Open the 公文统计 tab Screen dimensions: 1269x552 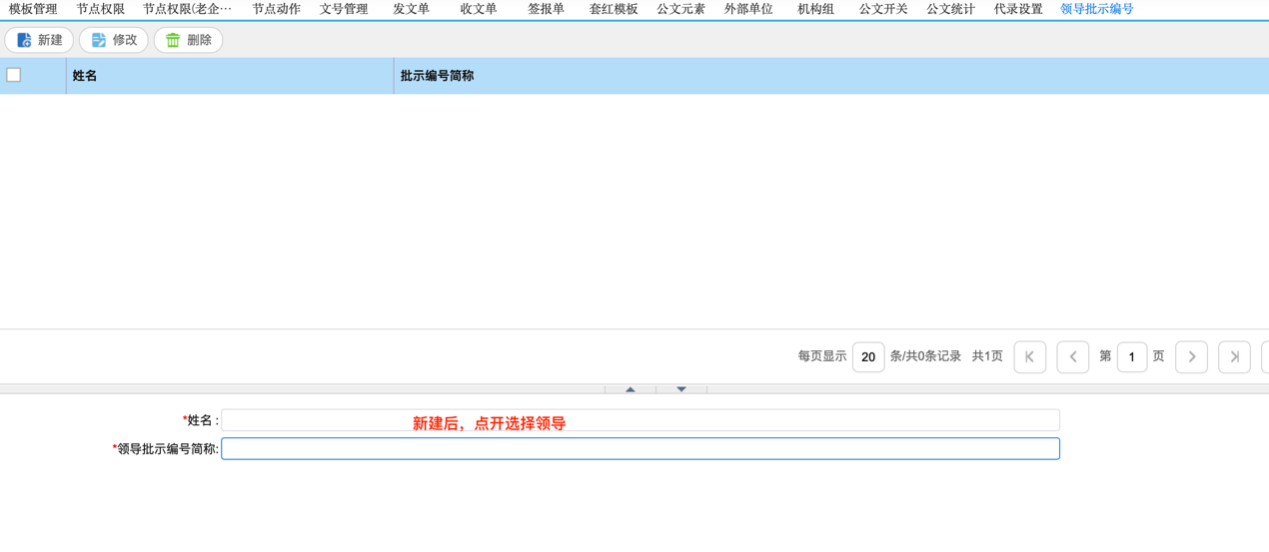(x=950, y=9)
